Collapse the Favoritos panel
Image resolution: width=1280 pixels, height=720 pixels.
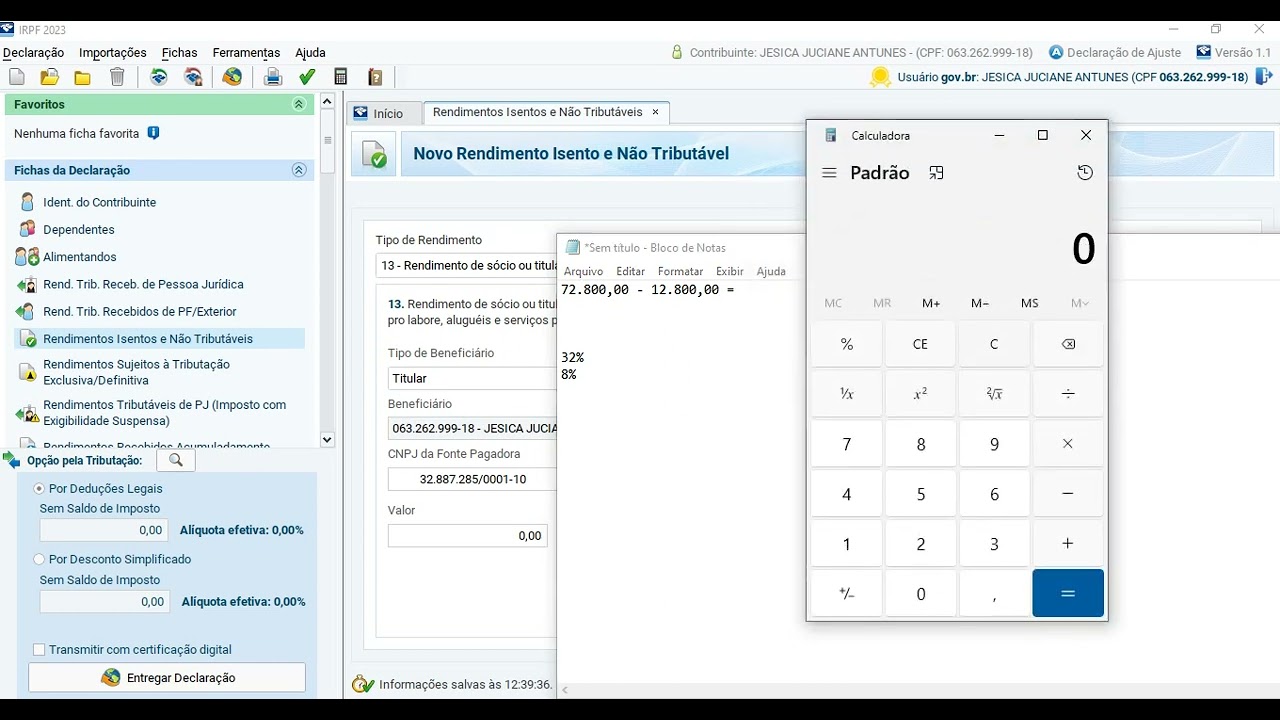tap(298, 104)
